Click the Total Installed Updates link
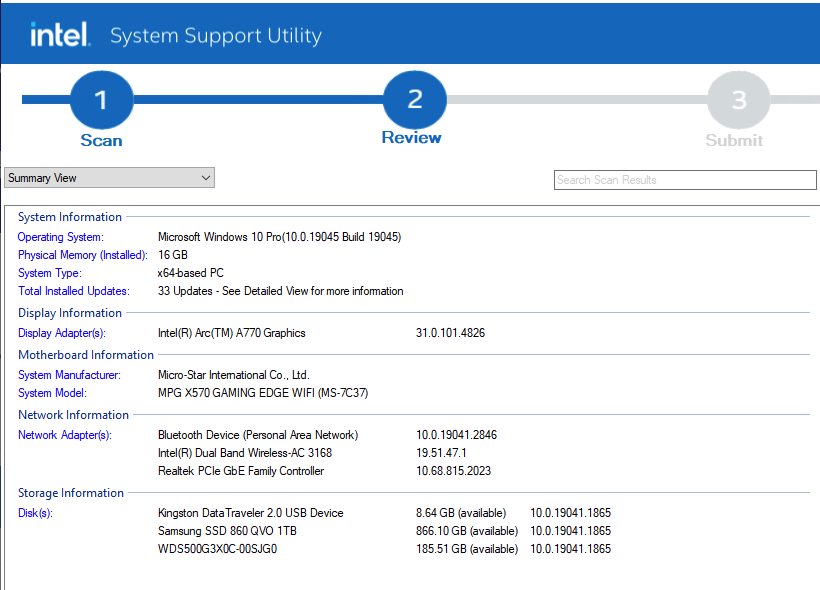Viewport: 820px width, 590px height. [x=72, y=291]
